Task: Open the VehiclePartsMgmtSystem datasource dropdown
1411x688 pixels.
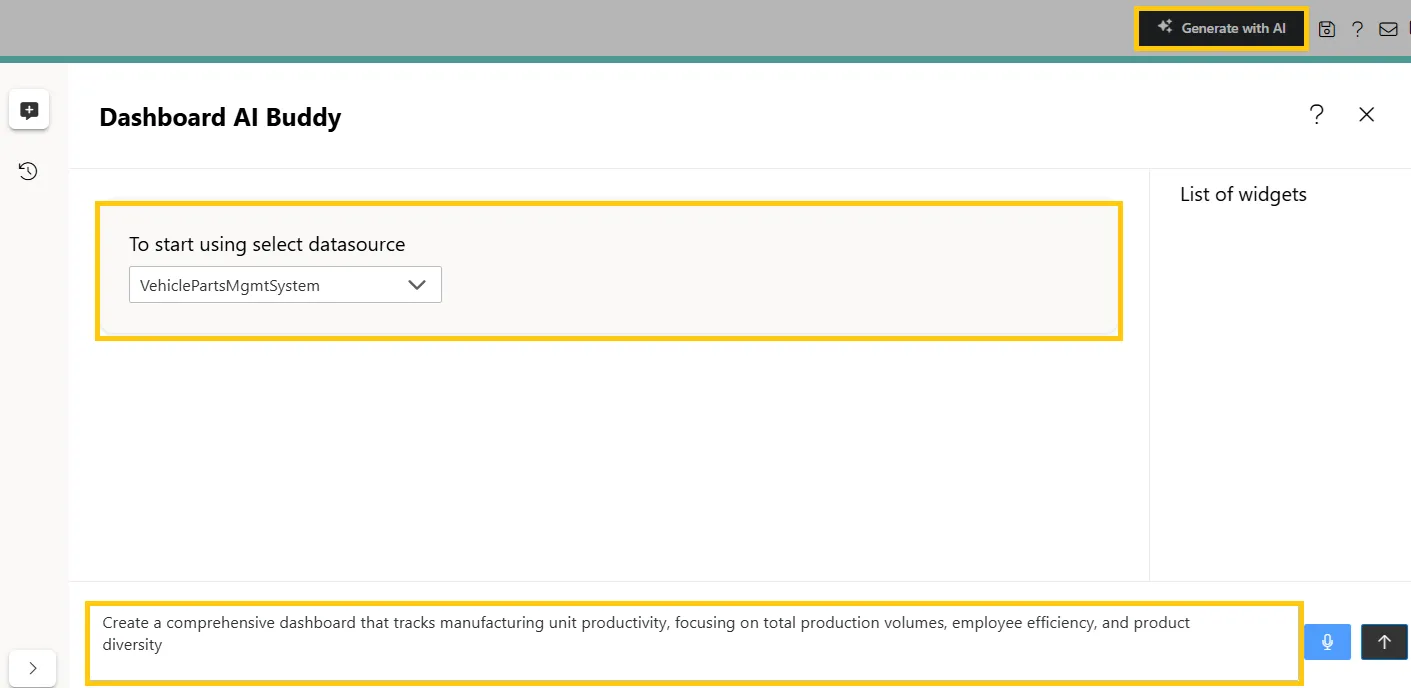Action: [285, 285]
